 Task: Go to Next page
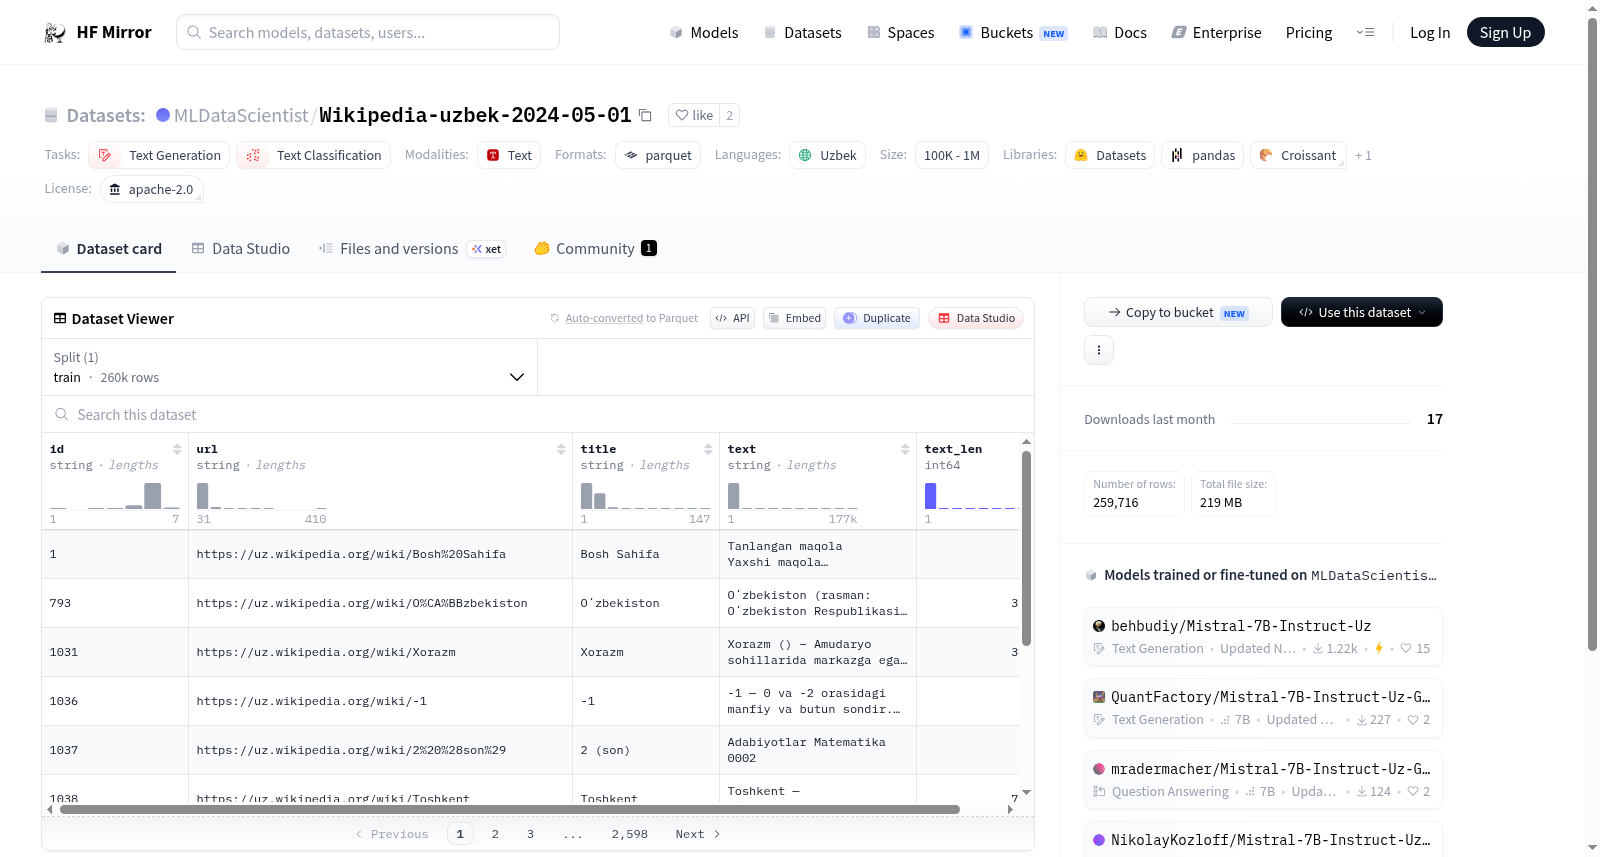point(698,834)
